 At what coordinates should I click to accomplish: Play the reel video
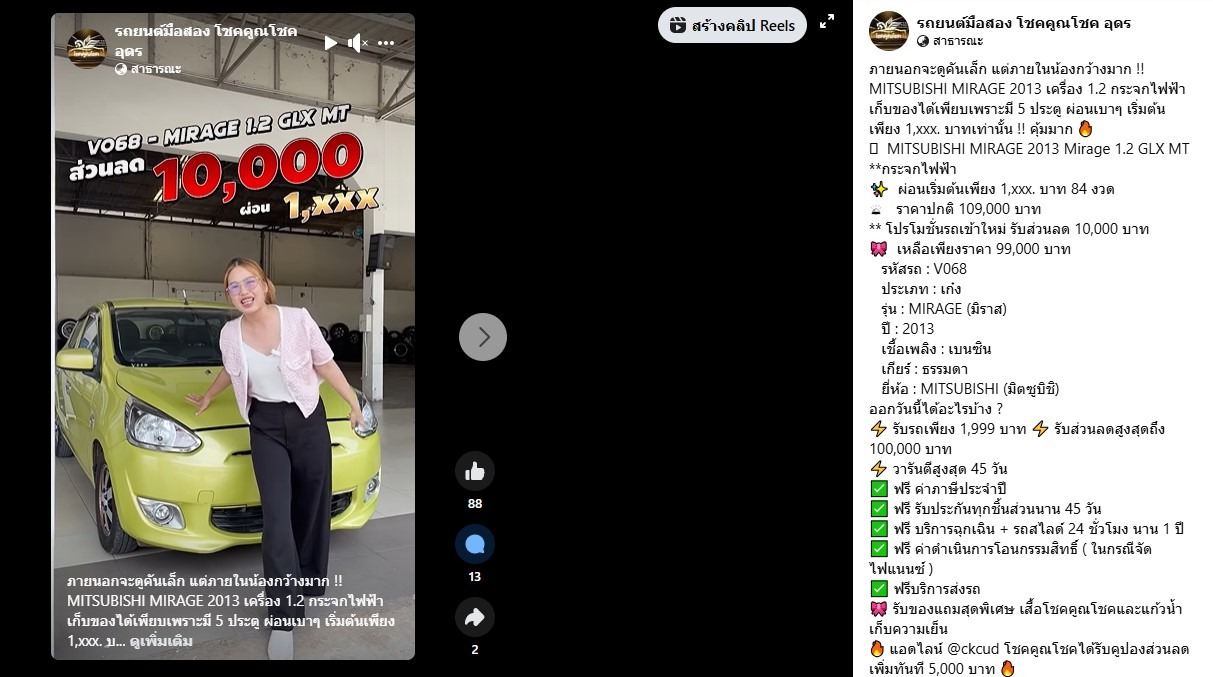coord(331,43)
